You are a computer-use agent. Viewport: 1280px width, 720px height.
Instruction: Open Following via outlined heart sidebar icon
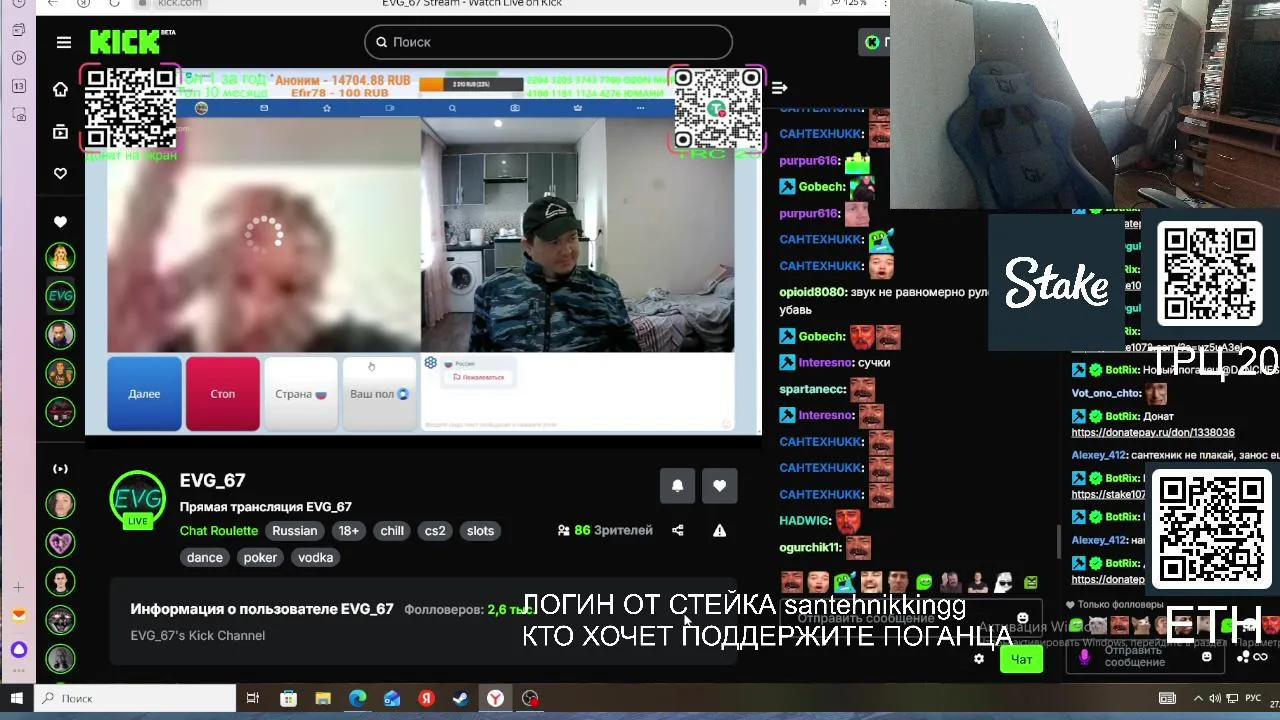pyautogui.click(x=61, y=173)
